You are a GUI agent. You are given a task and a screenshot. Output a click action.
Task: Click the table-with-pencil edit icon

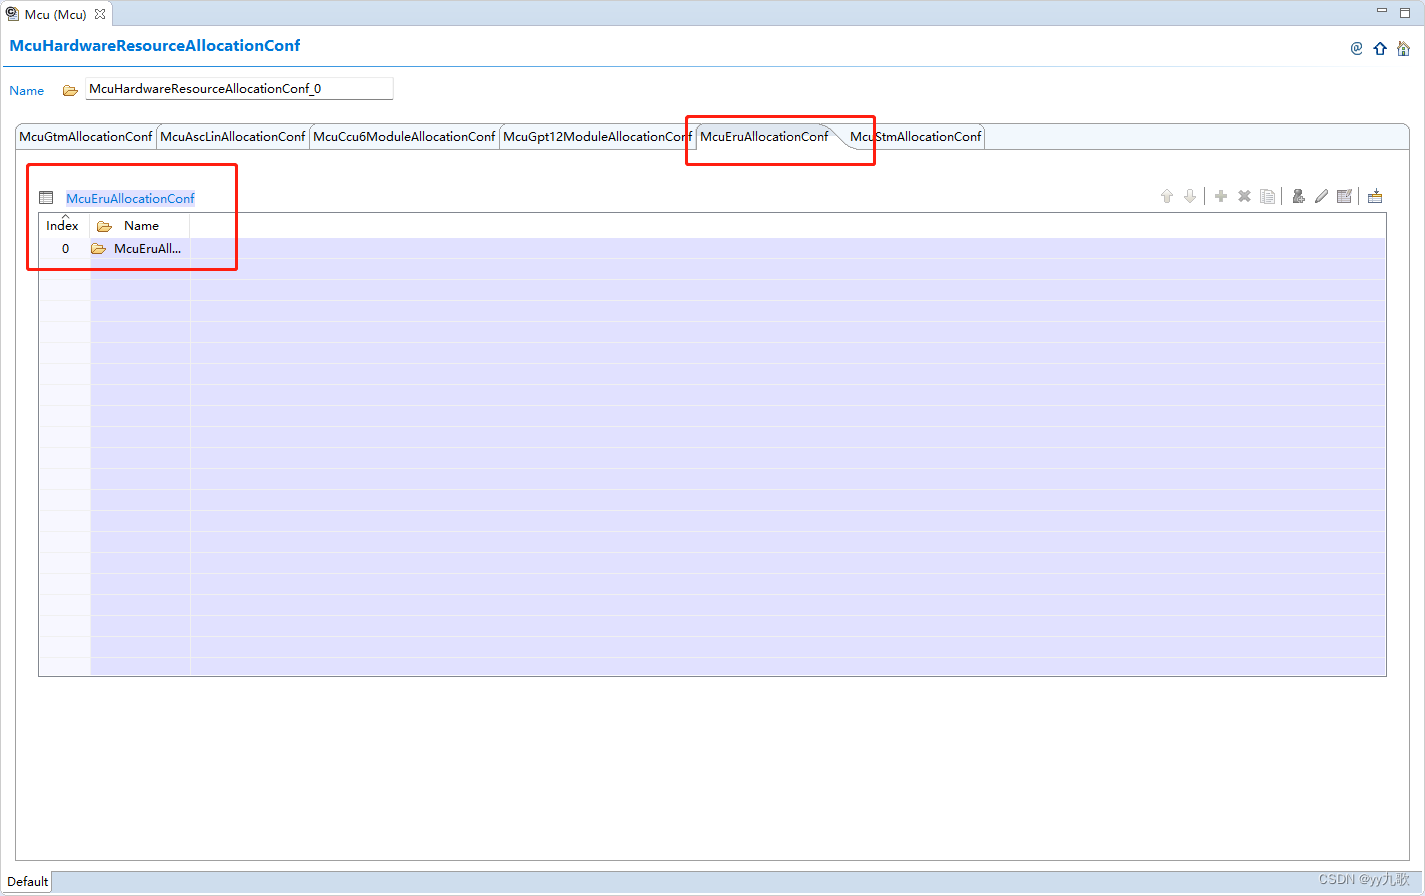pos(1345,196)
